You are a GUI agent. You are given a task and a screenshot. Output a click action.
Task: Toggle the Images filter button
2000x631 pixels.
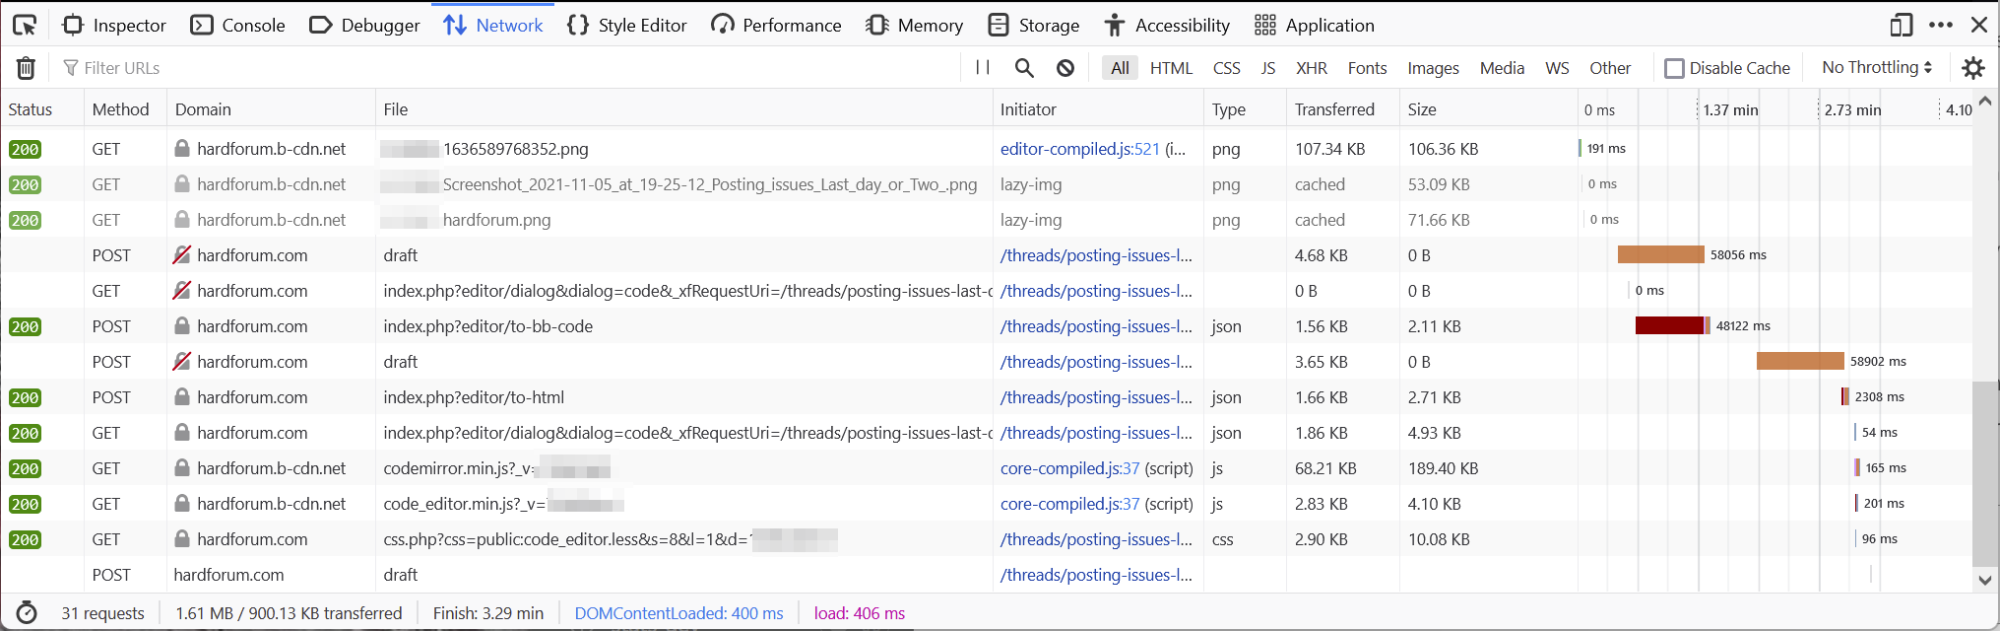pyautogui.click(x=1432, y=68)
